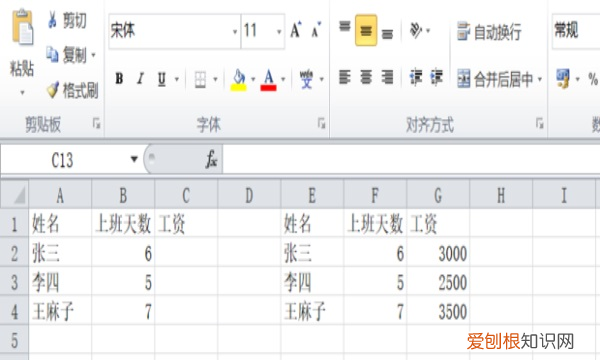Align text right icon
Image resolution: width=600 pixels, height=360 pixels.
[x=387, y=77]
